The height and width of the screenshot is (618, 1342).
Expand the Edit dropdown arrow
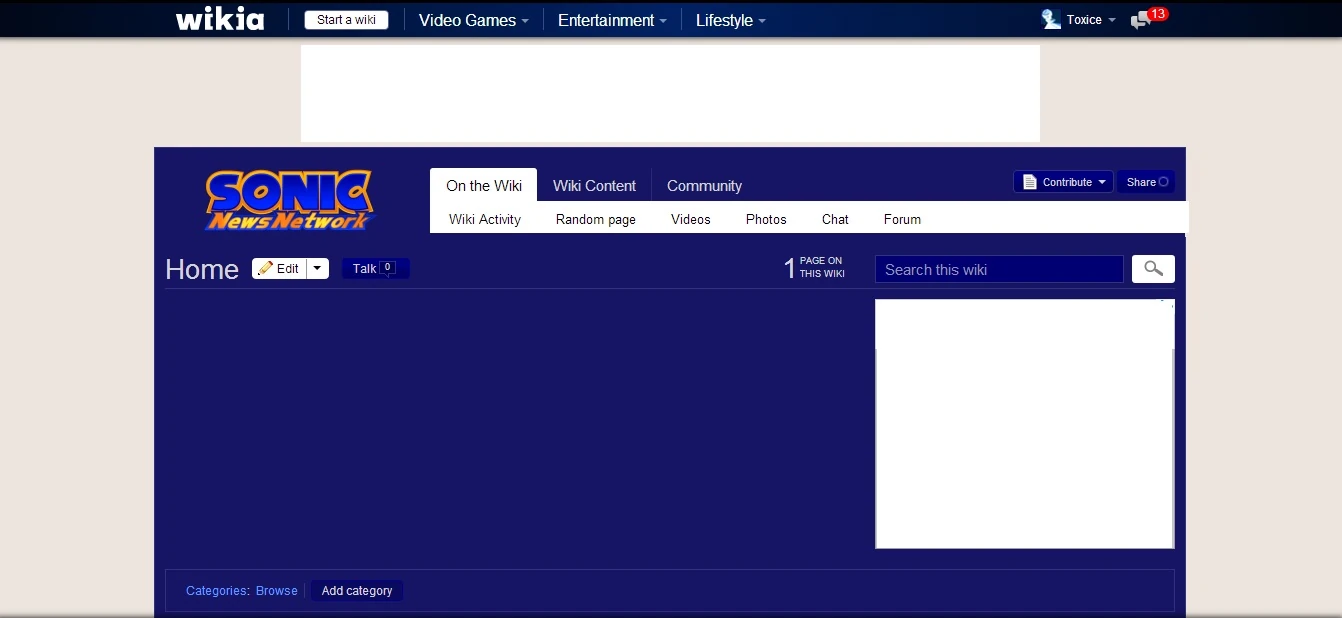(x=317, y=269)
